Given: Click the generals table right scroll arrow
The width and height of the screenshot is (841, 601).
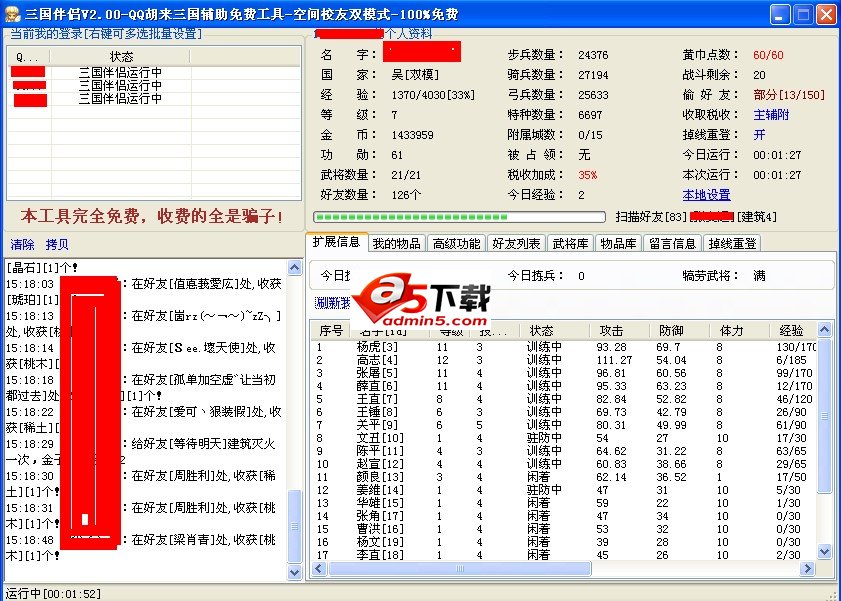Looking at the screenshot, I should [x=807, y=568].
